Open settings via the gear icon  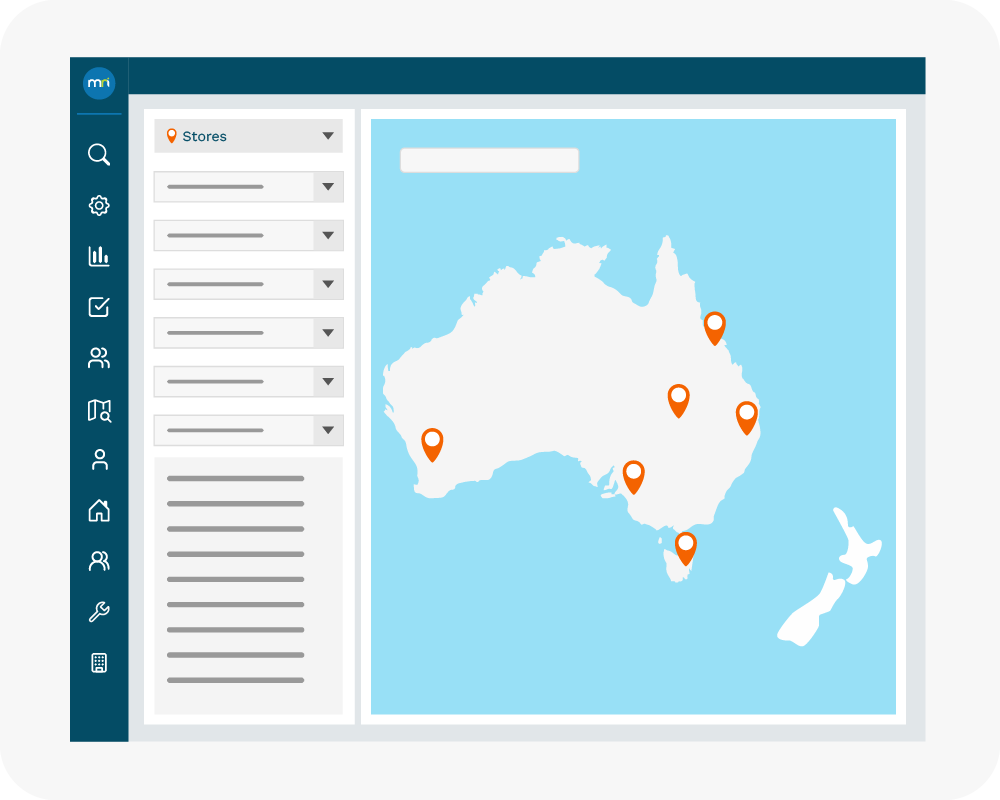click(x=99, y=206)
